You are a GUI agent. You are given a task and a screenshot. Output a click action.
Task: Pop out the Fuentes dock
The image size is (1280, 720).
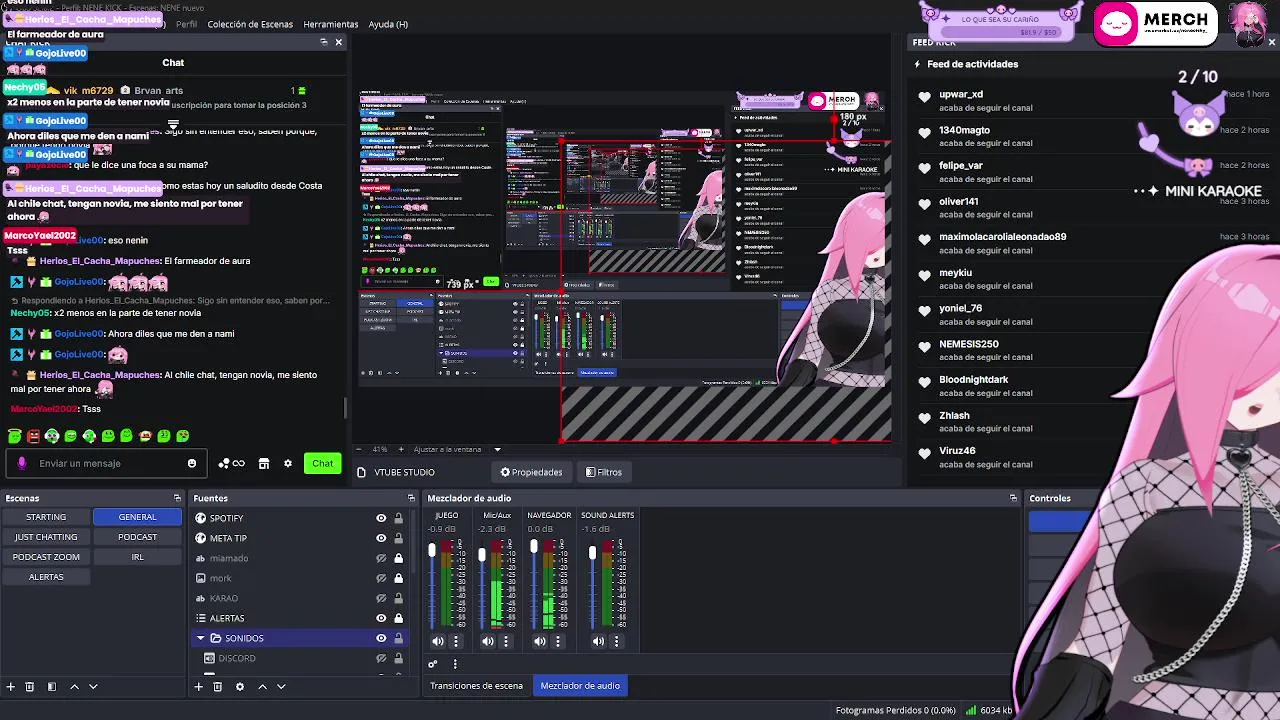click(x=411, y=498)
